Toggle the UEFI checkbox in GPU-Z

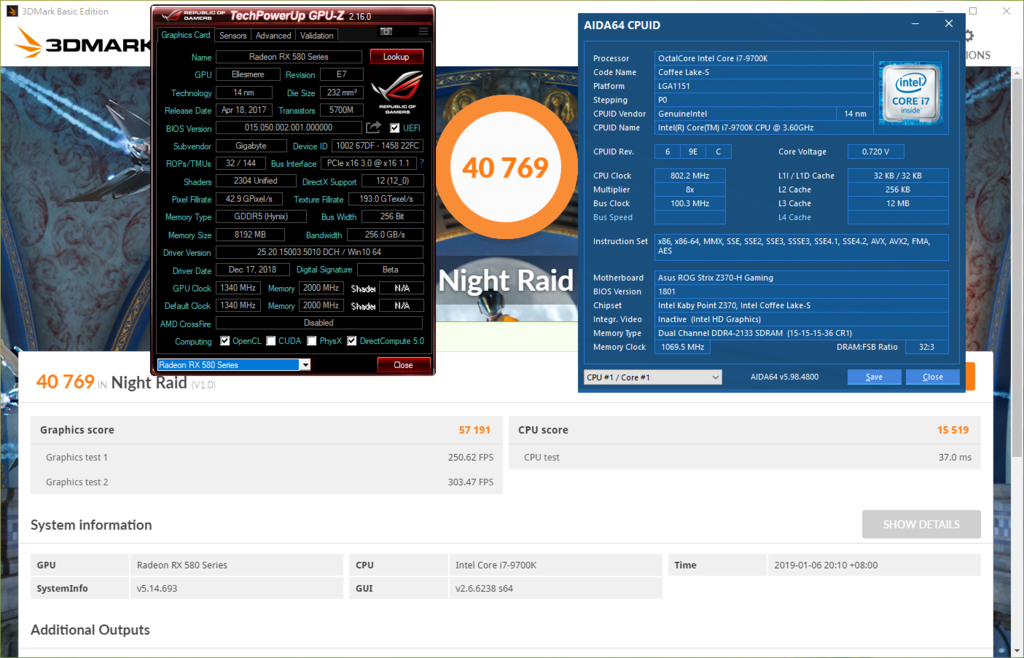tap(394, 128)
